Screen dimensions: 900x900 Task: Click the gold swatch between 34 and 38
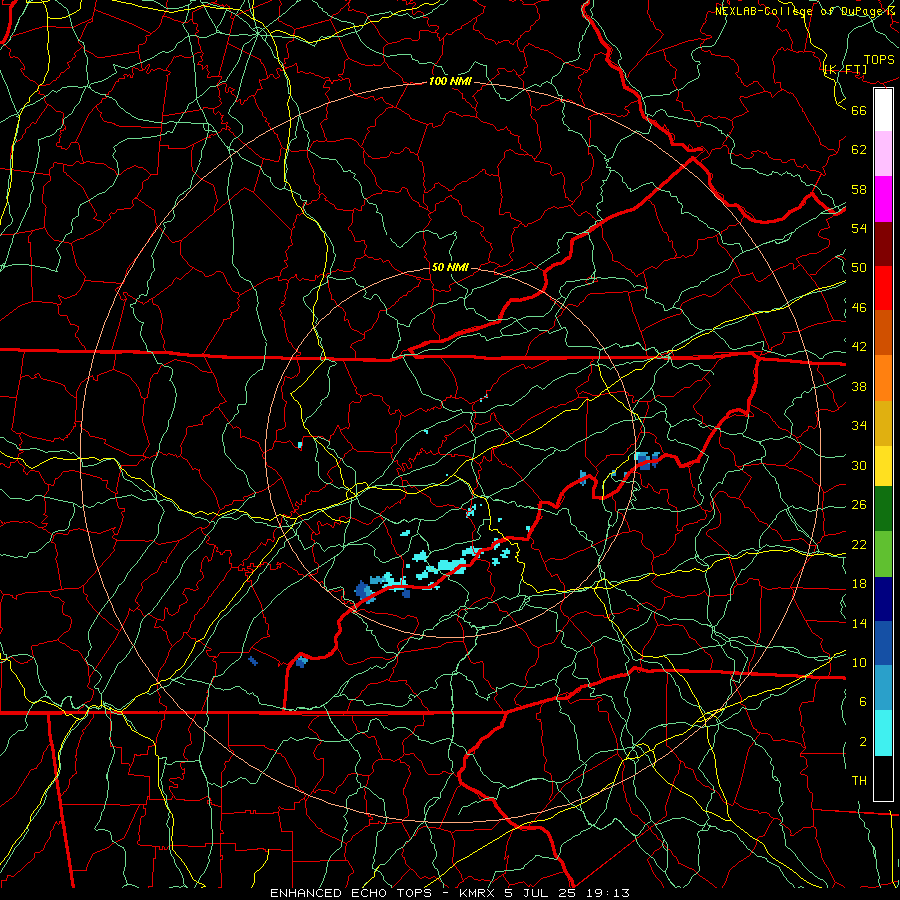tap(883, 423)
